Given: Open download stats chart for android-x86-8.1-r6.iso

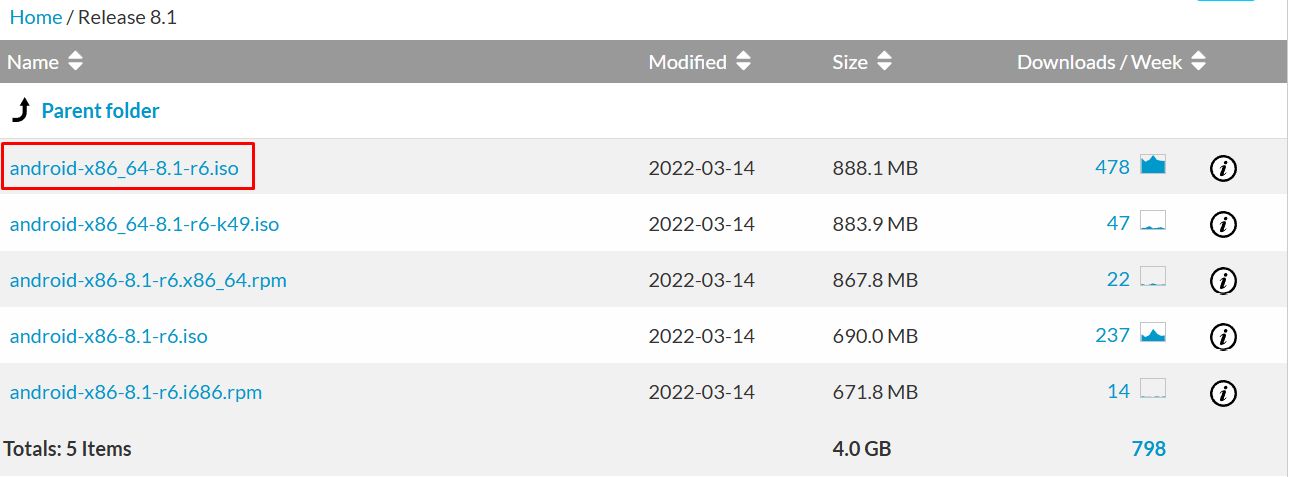Looking at the screenshot, I should [1153, 333].
